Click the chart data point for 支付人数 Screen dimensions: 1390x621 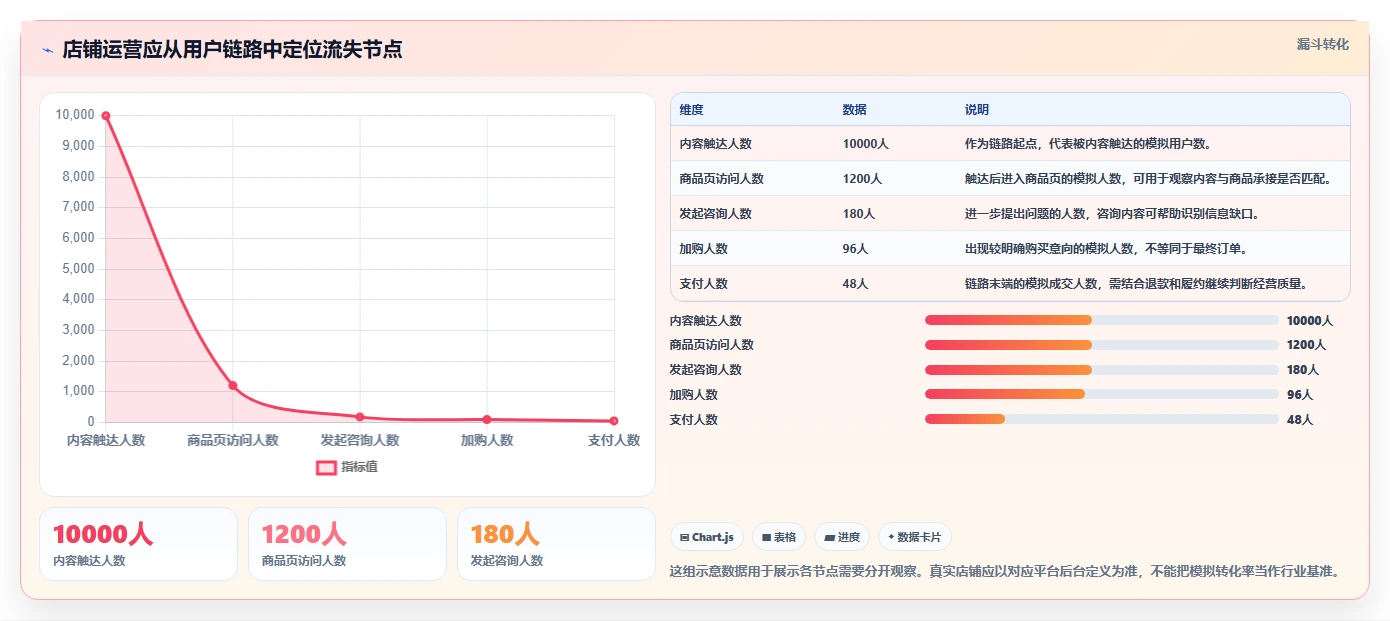tap(614, 421)
